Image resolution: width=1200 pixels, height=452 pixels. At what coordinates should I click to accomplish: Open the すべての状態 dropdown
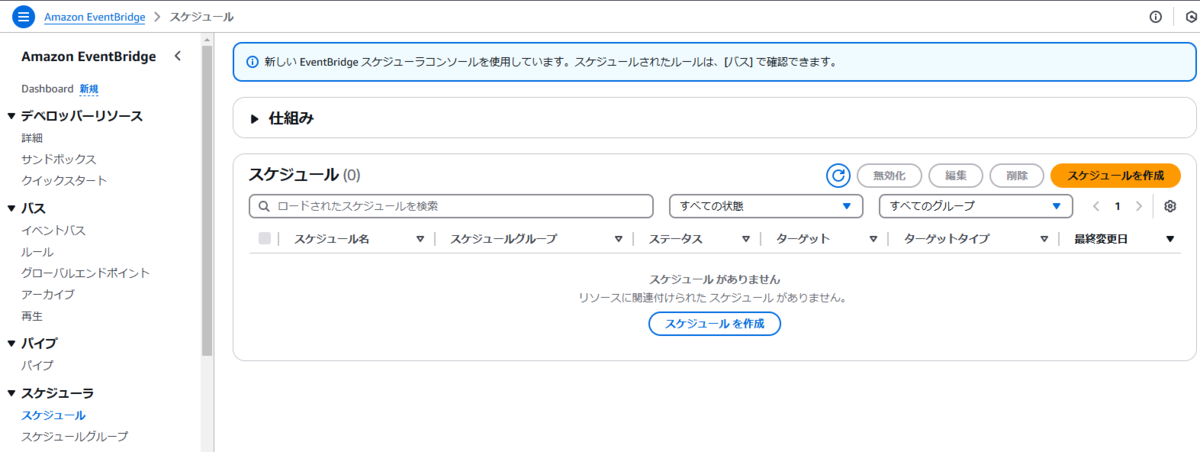[x=766, y=206]
